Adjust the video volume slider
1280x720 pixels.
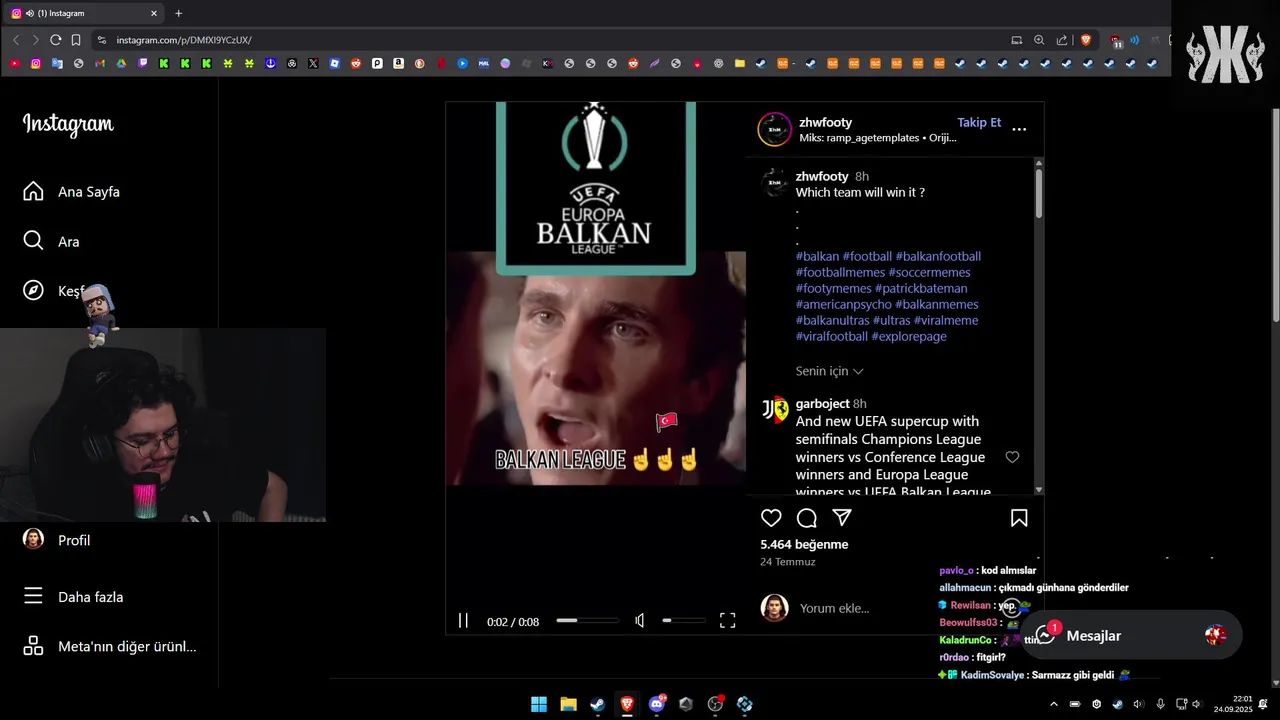[683, 621]
